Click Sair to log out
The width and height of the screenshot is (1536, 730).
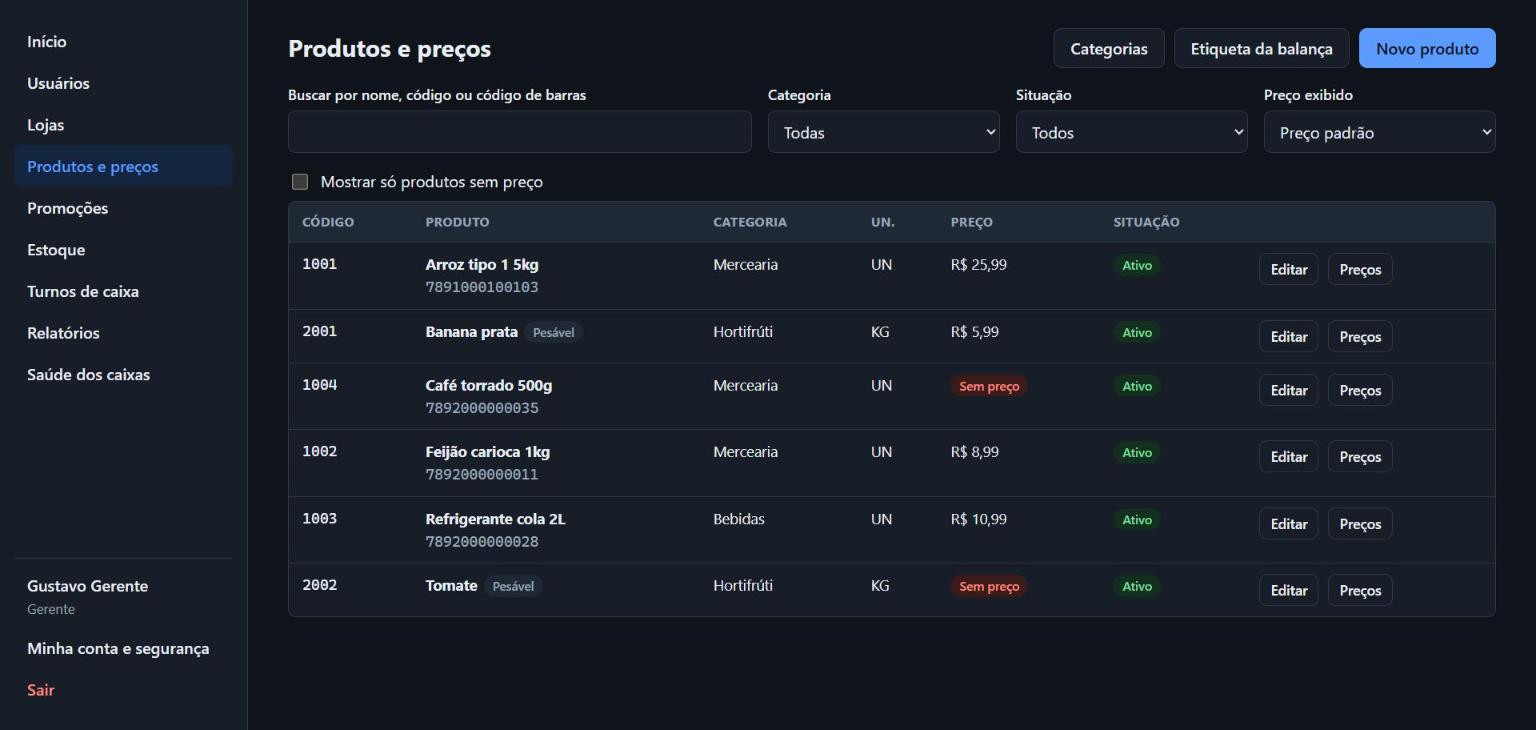coord(123,690)
